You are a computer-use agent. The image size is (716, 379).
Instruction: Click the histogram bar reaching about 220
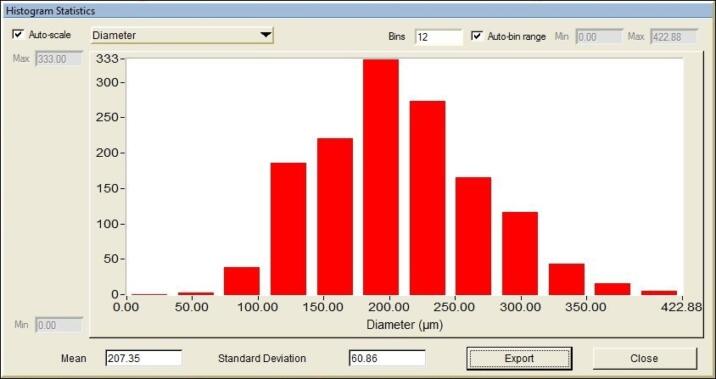[x=335, y=216]
